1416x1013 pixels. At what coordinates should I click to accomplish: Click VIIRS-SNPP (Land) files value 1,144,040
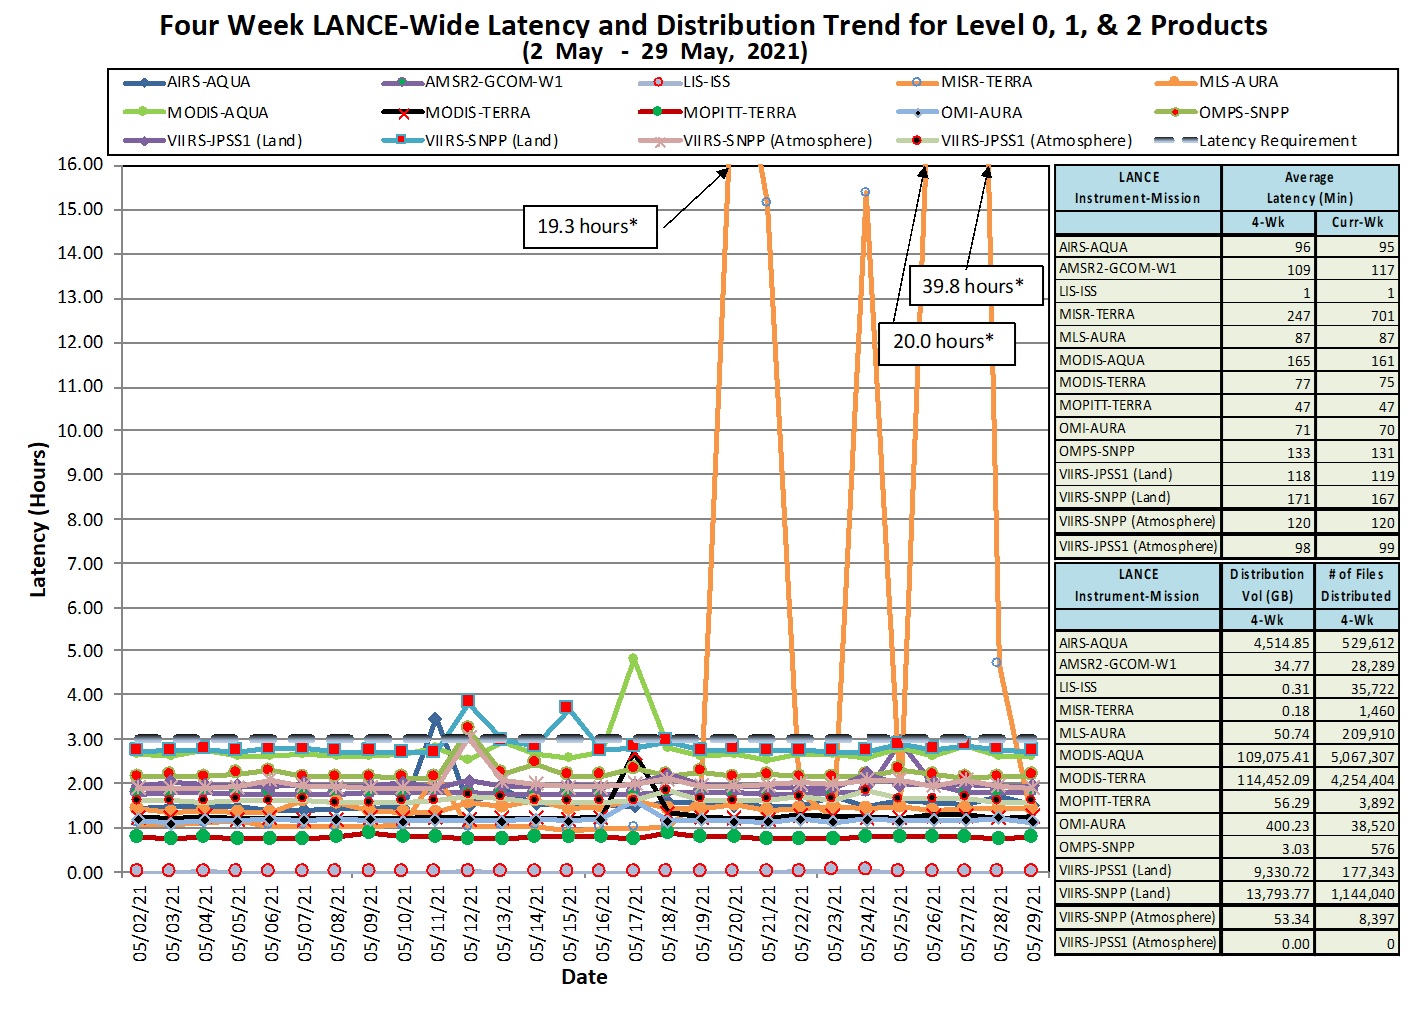1362,895
